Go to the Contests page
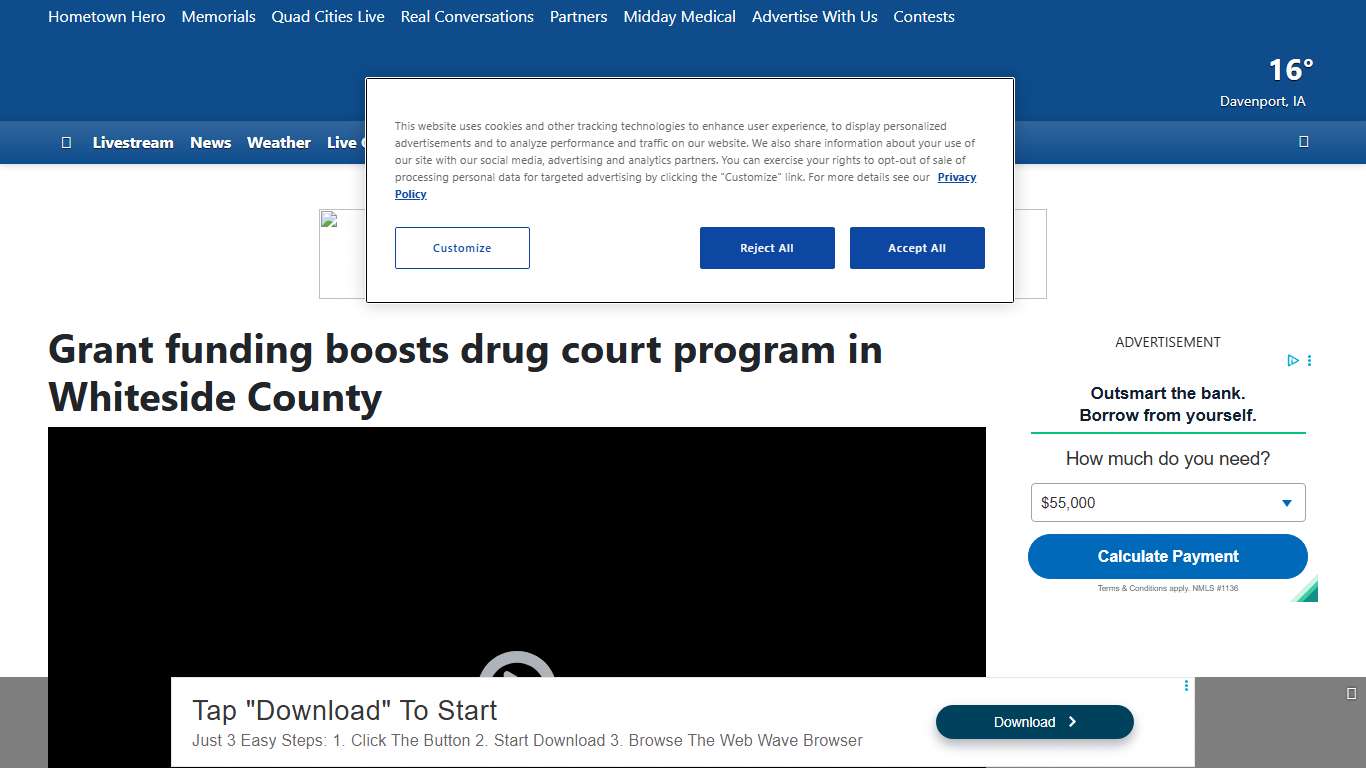Image resolution: width=1366 pixels, height=768 pixels. (x=923, y=16)
